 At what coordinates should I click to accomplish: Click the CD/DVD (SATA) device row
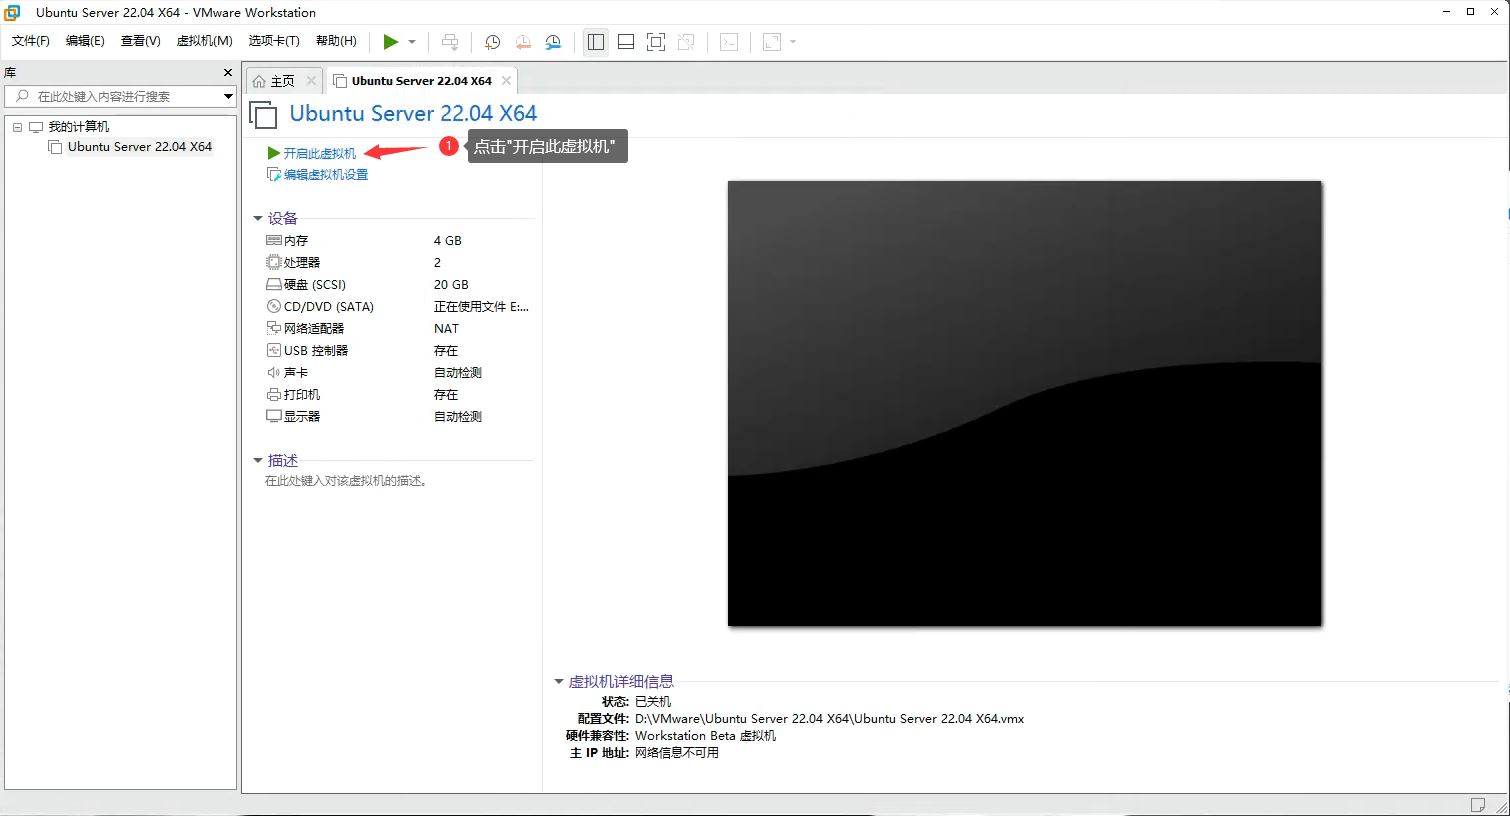398,307
